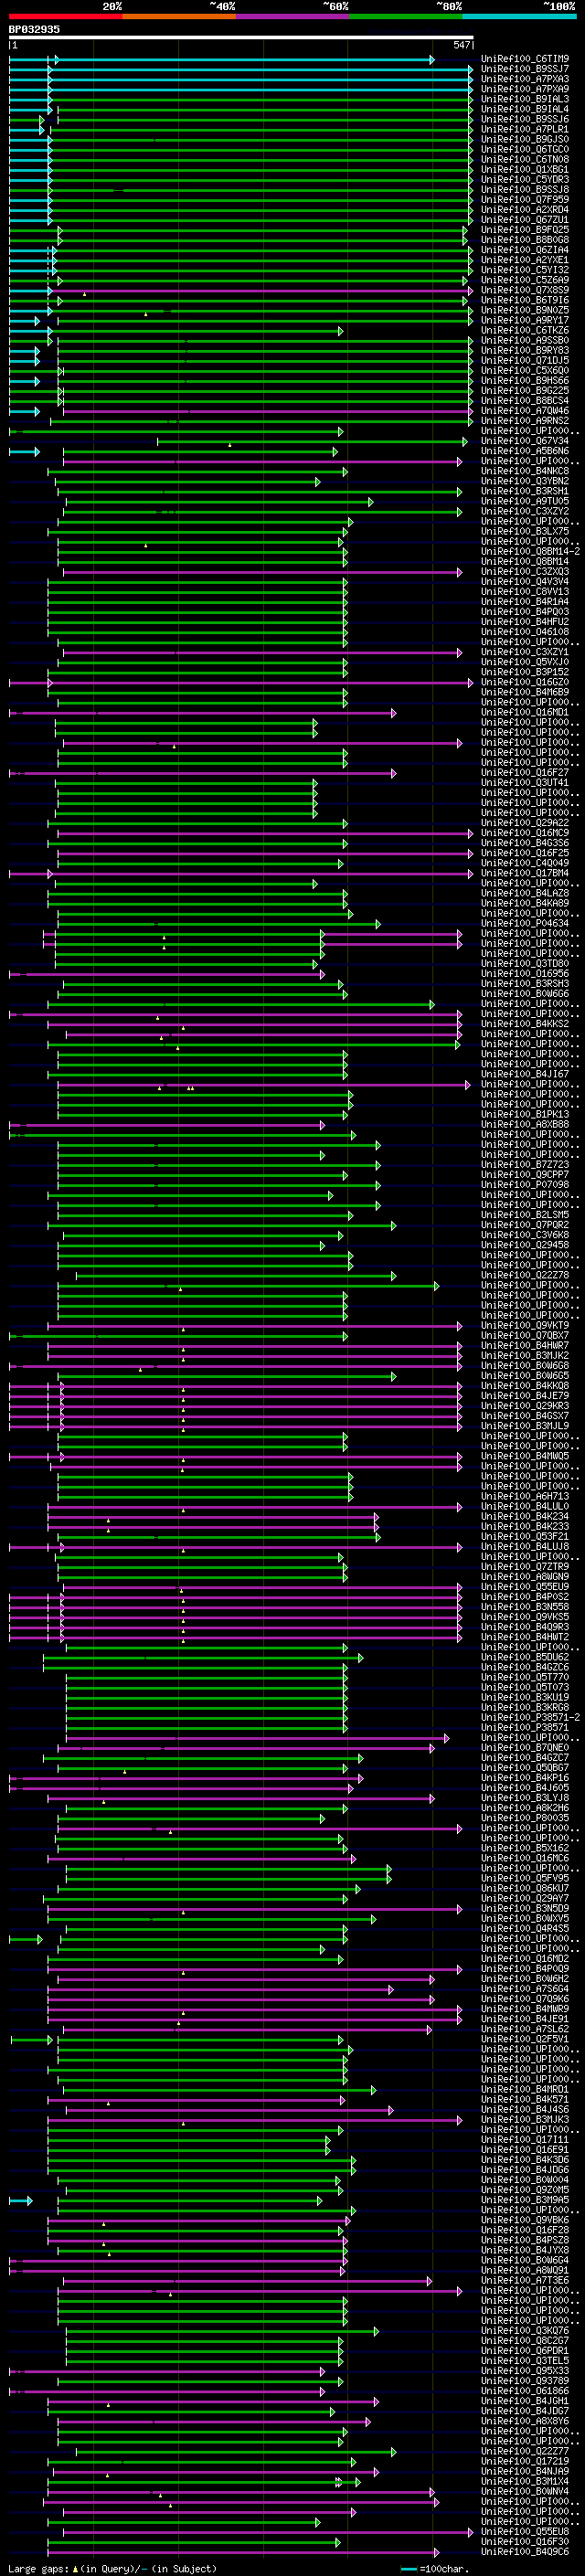Select the UniRef100_A6H713 label
Viewport: 585px width, 2576px height.
(x=525, y=1498)
